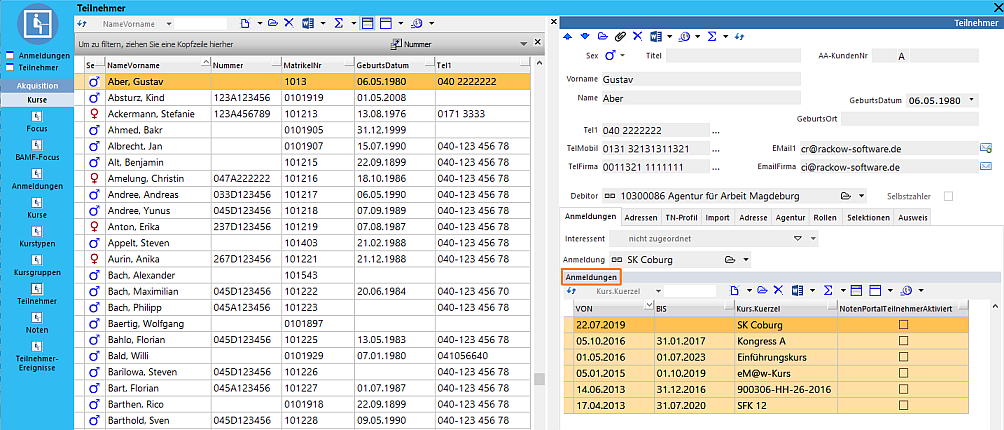Expand the Nummer grouping bar dropdown arrow

523,45
